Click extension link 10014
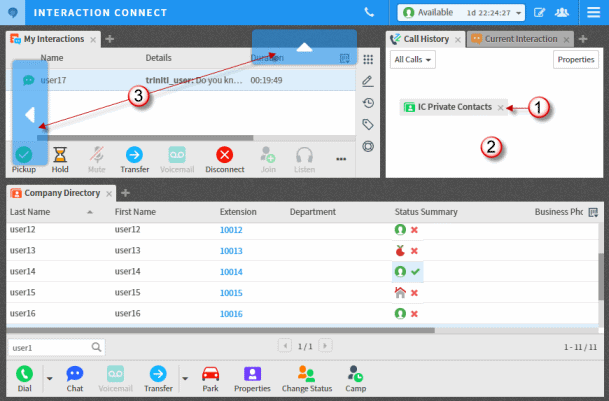The height and width of the screenshot is (401, 609). click(x=231, y=272)
